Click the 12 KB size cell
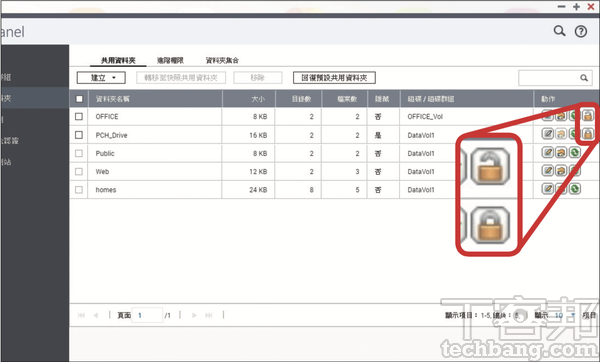The height and width of the screenshot is (362, 600). [258, 171]
